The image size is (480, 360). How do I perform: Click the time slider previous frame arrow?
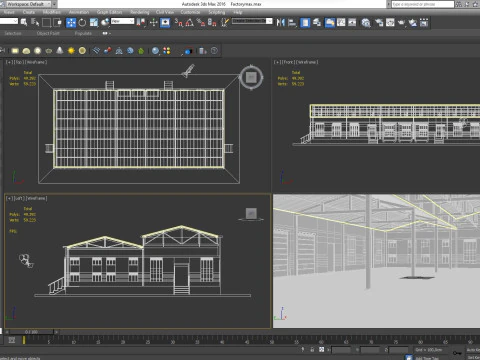[x=7, y=332]
